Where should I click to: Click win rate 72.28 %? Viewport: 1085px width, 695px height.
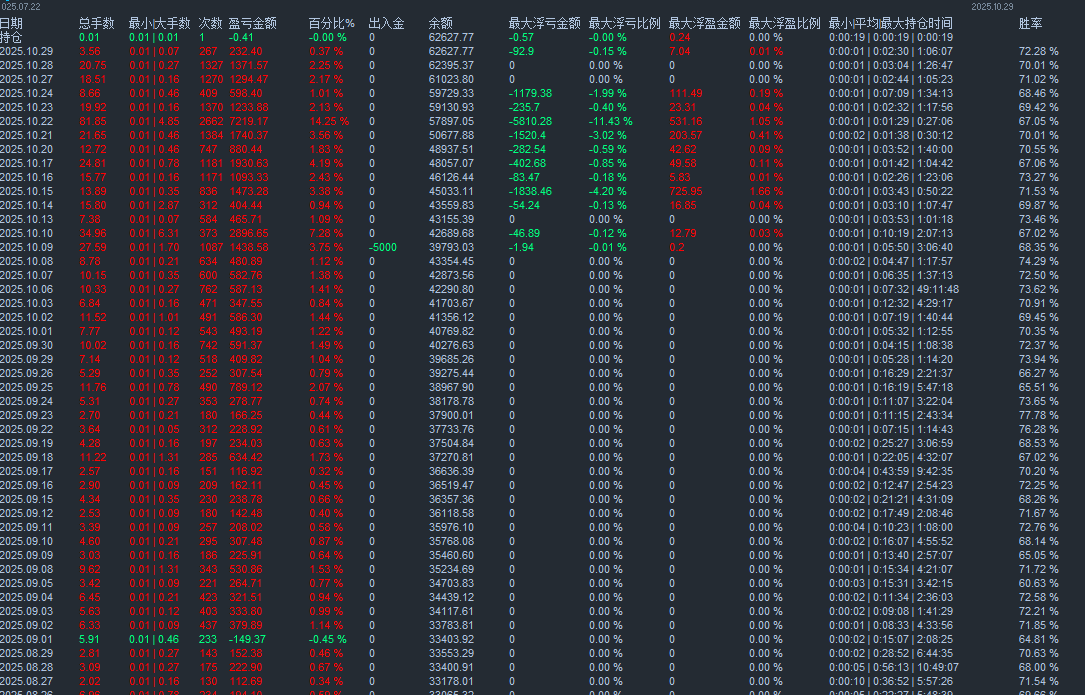point(1039,51)
